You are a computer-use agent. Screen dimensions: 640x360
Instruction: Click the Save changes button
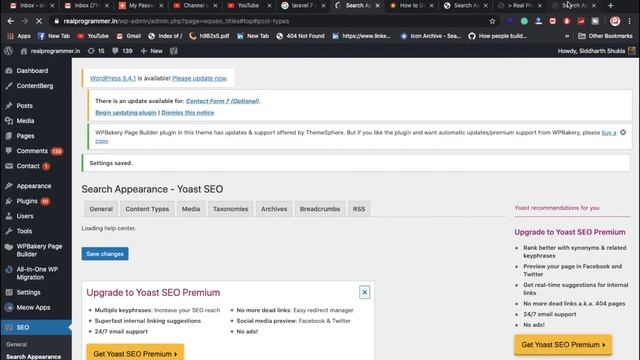(x=105, y=253)
